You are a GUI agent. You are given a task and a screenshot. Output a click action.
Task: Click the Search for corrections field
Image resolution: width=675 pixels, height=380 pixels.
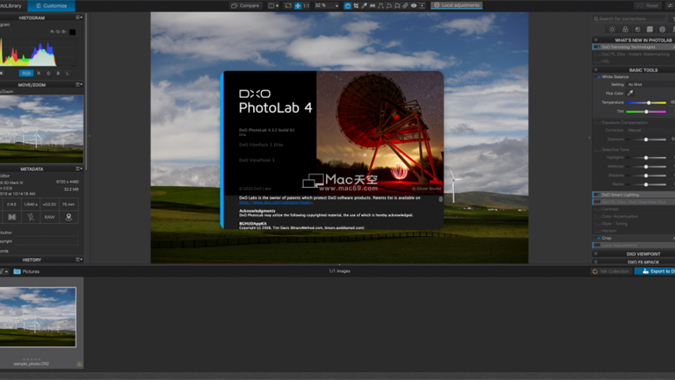tap(629, 19)
